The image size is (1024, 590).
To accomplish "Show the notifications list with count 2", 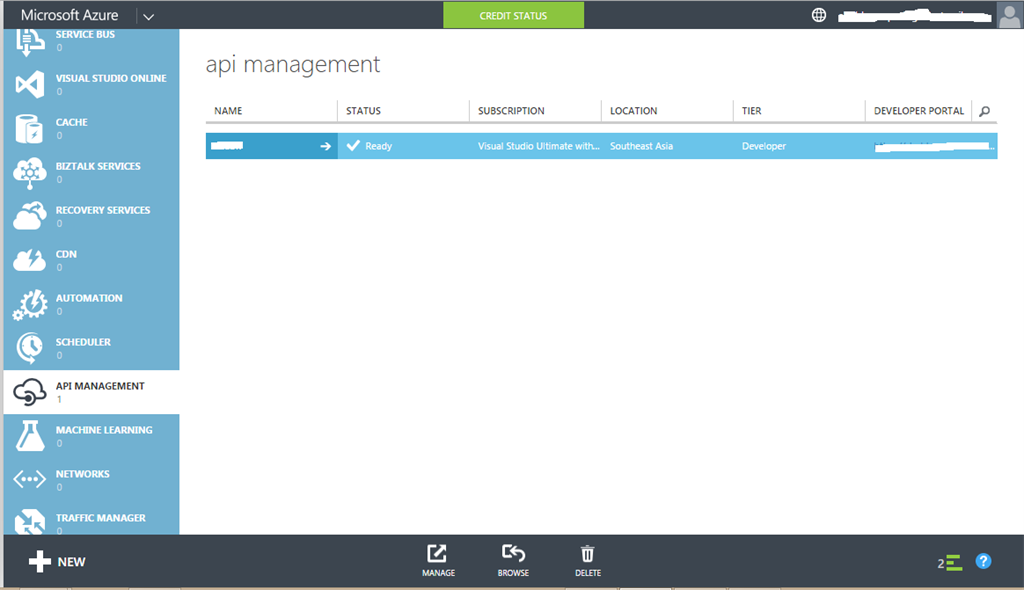I will (950, 563).
